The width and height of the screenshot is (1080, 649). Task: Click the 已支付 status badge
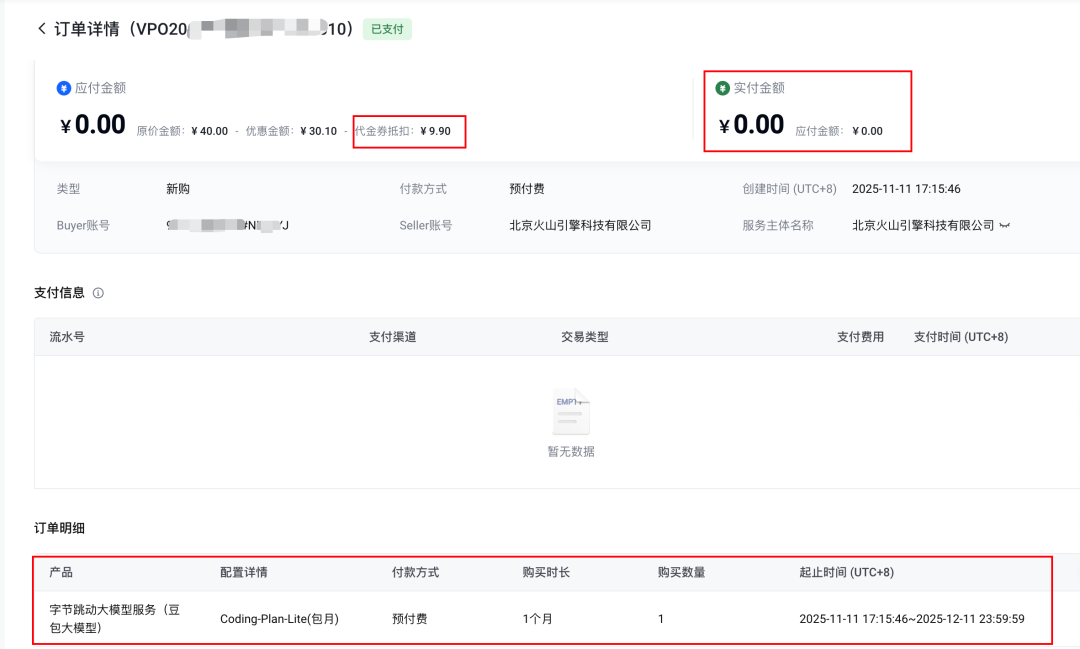click(386, 29)
